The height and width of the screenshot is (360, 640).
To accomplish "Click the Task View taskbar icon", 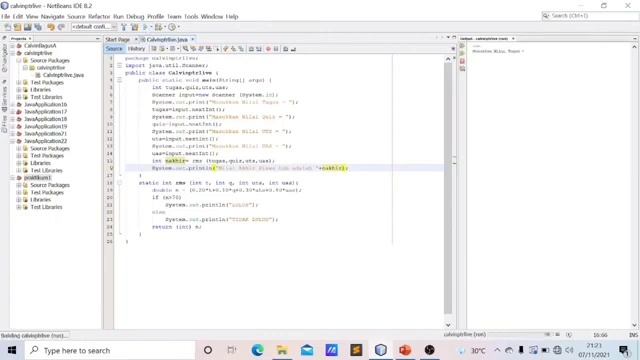I will point(232,350).
